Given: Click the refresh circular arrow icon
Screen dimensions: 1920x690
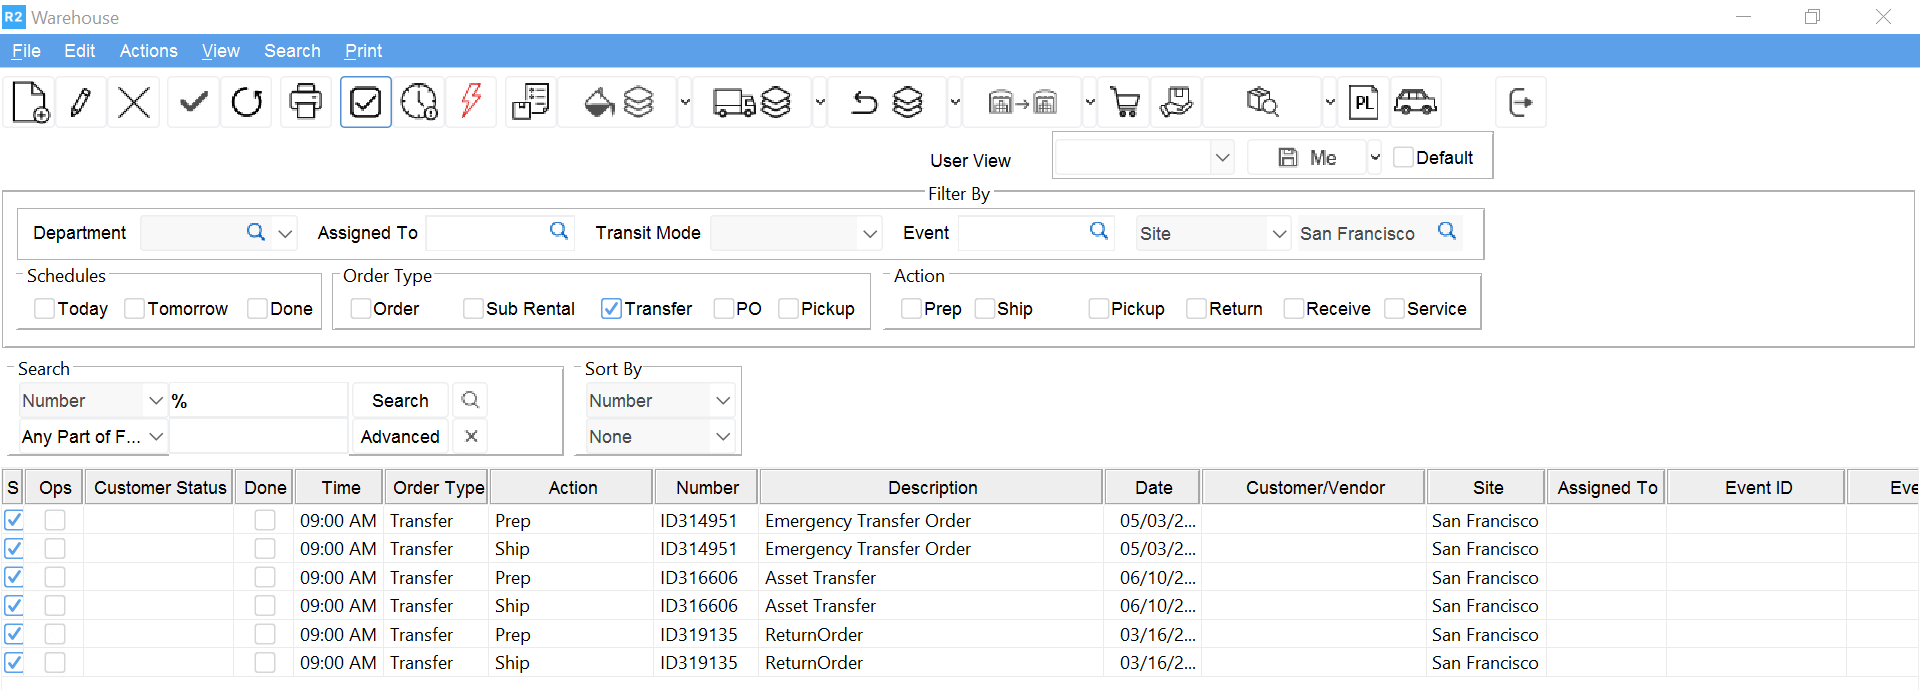Looking at the screenshot, I should (247, 102).
